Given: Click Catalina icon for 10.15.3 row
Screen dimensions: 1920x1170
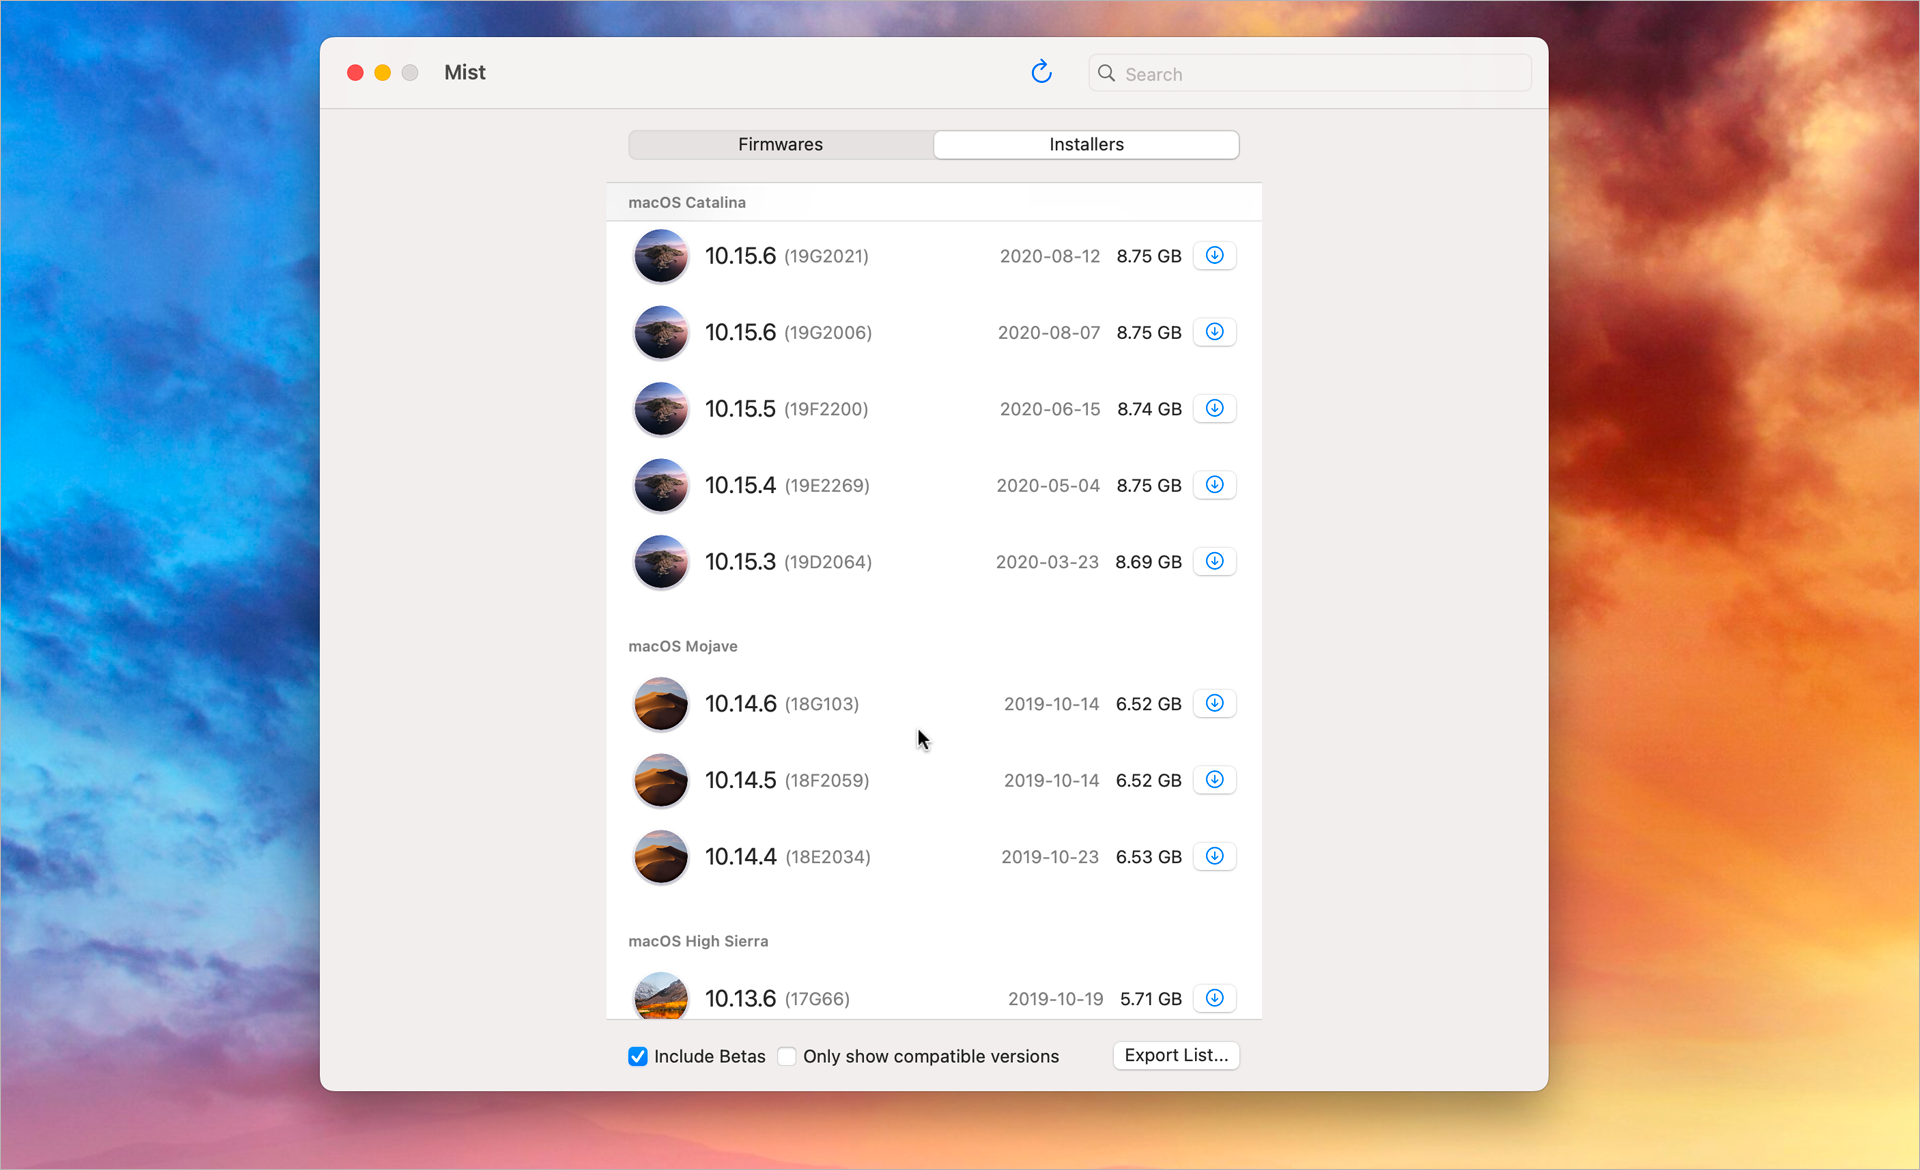Looking at the screenshot, I should pyautogui.click(x=661, y=562).
